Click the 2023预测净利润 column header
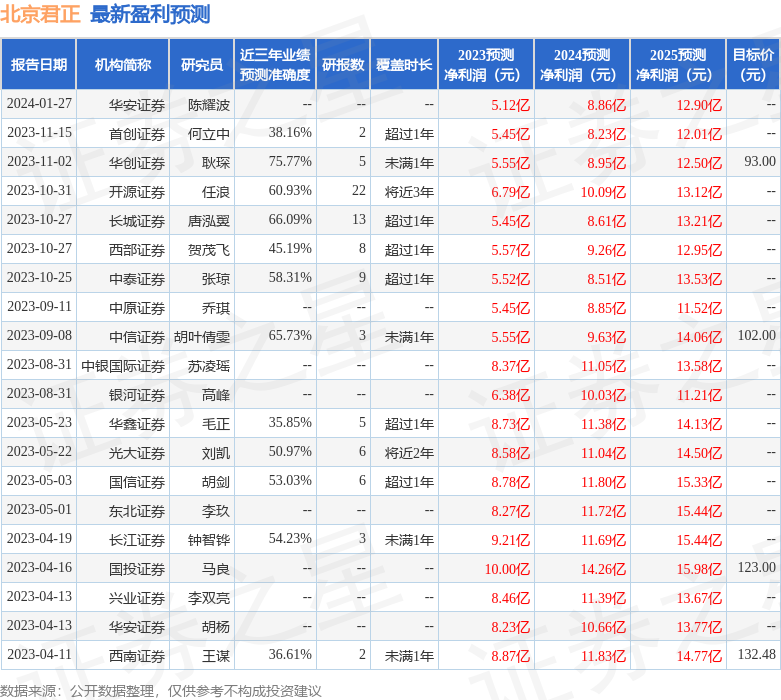The height and width of the screenshot is (700, 781). [x=486, y=65]
